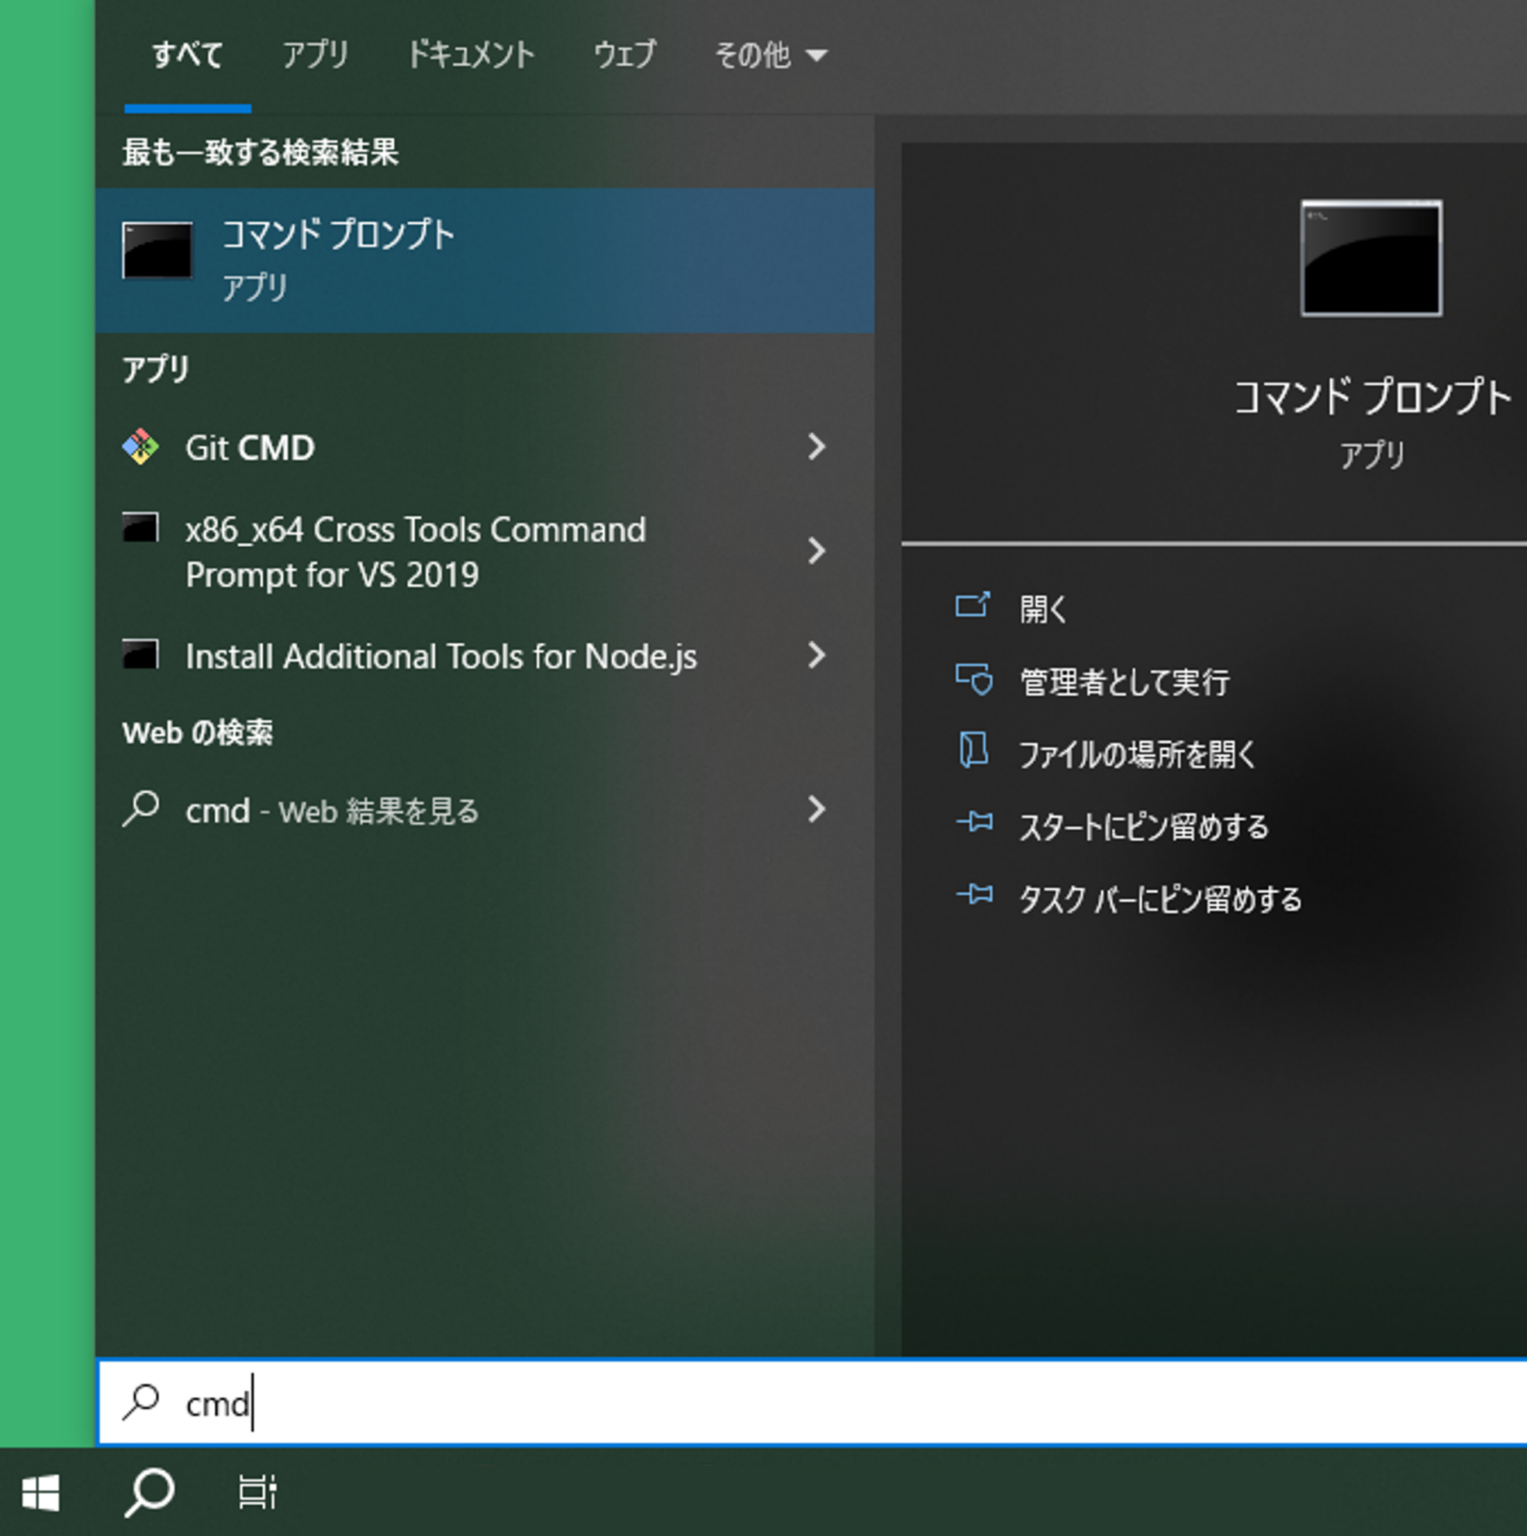1527x1536 pixels.
Task: Open the cmd - Web 結果を見る result
Action: point(332,811)
